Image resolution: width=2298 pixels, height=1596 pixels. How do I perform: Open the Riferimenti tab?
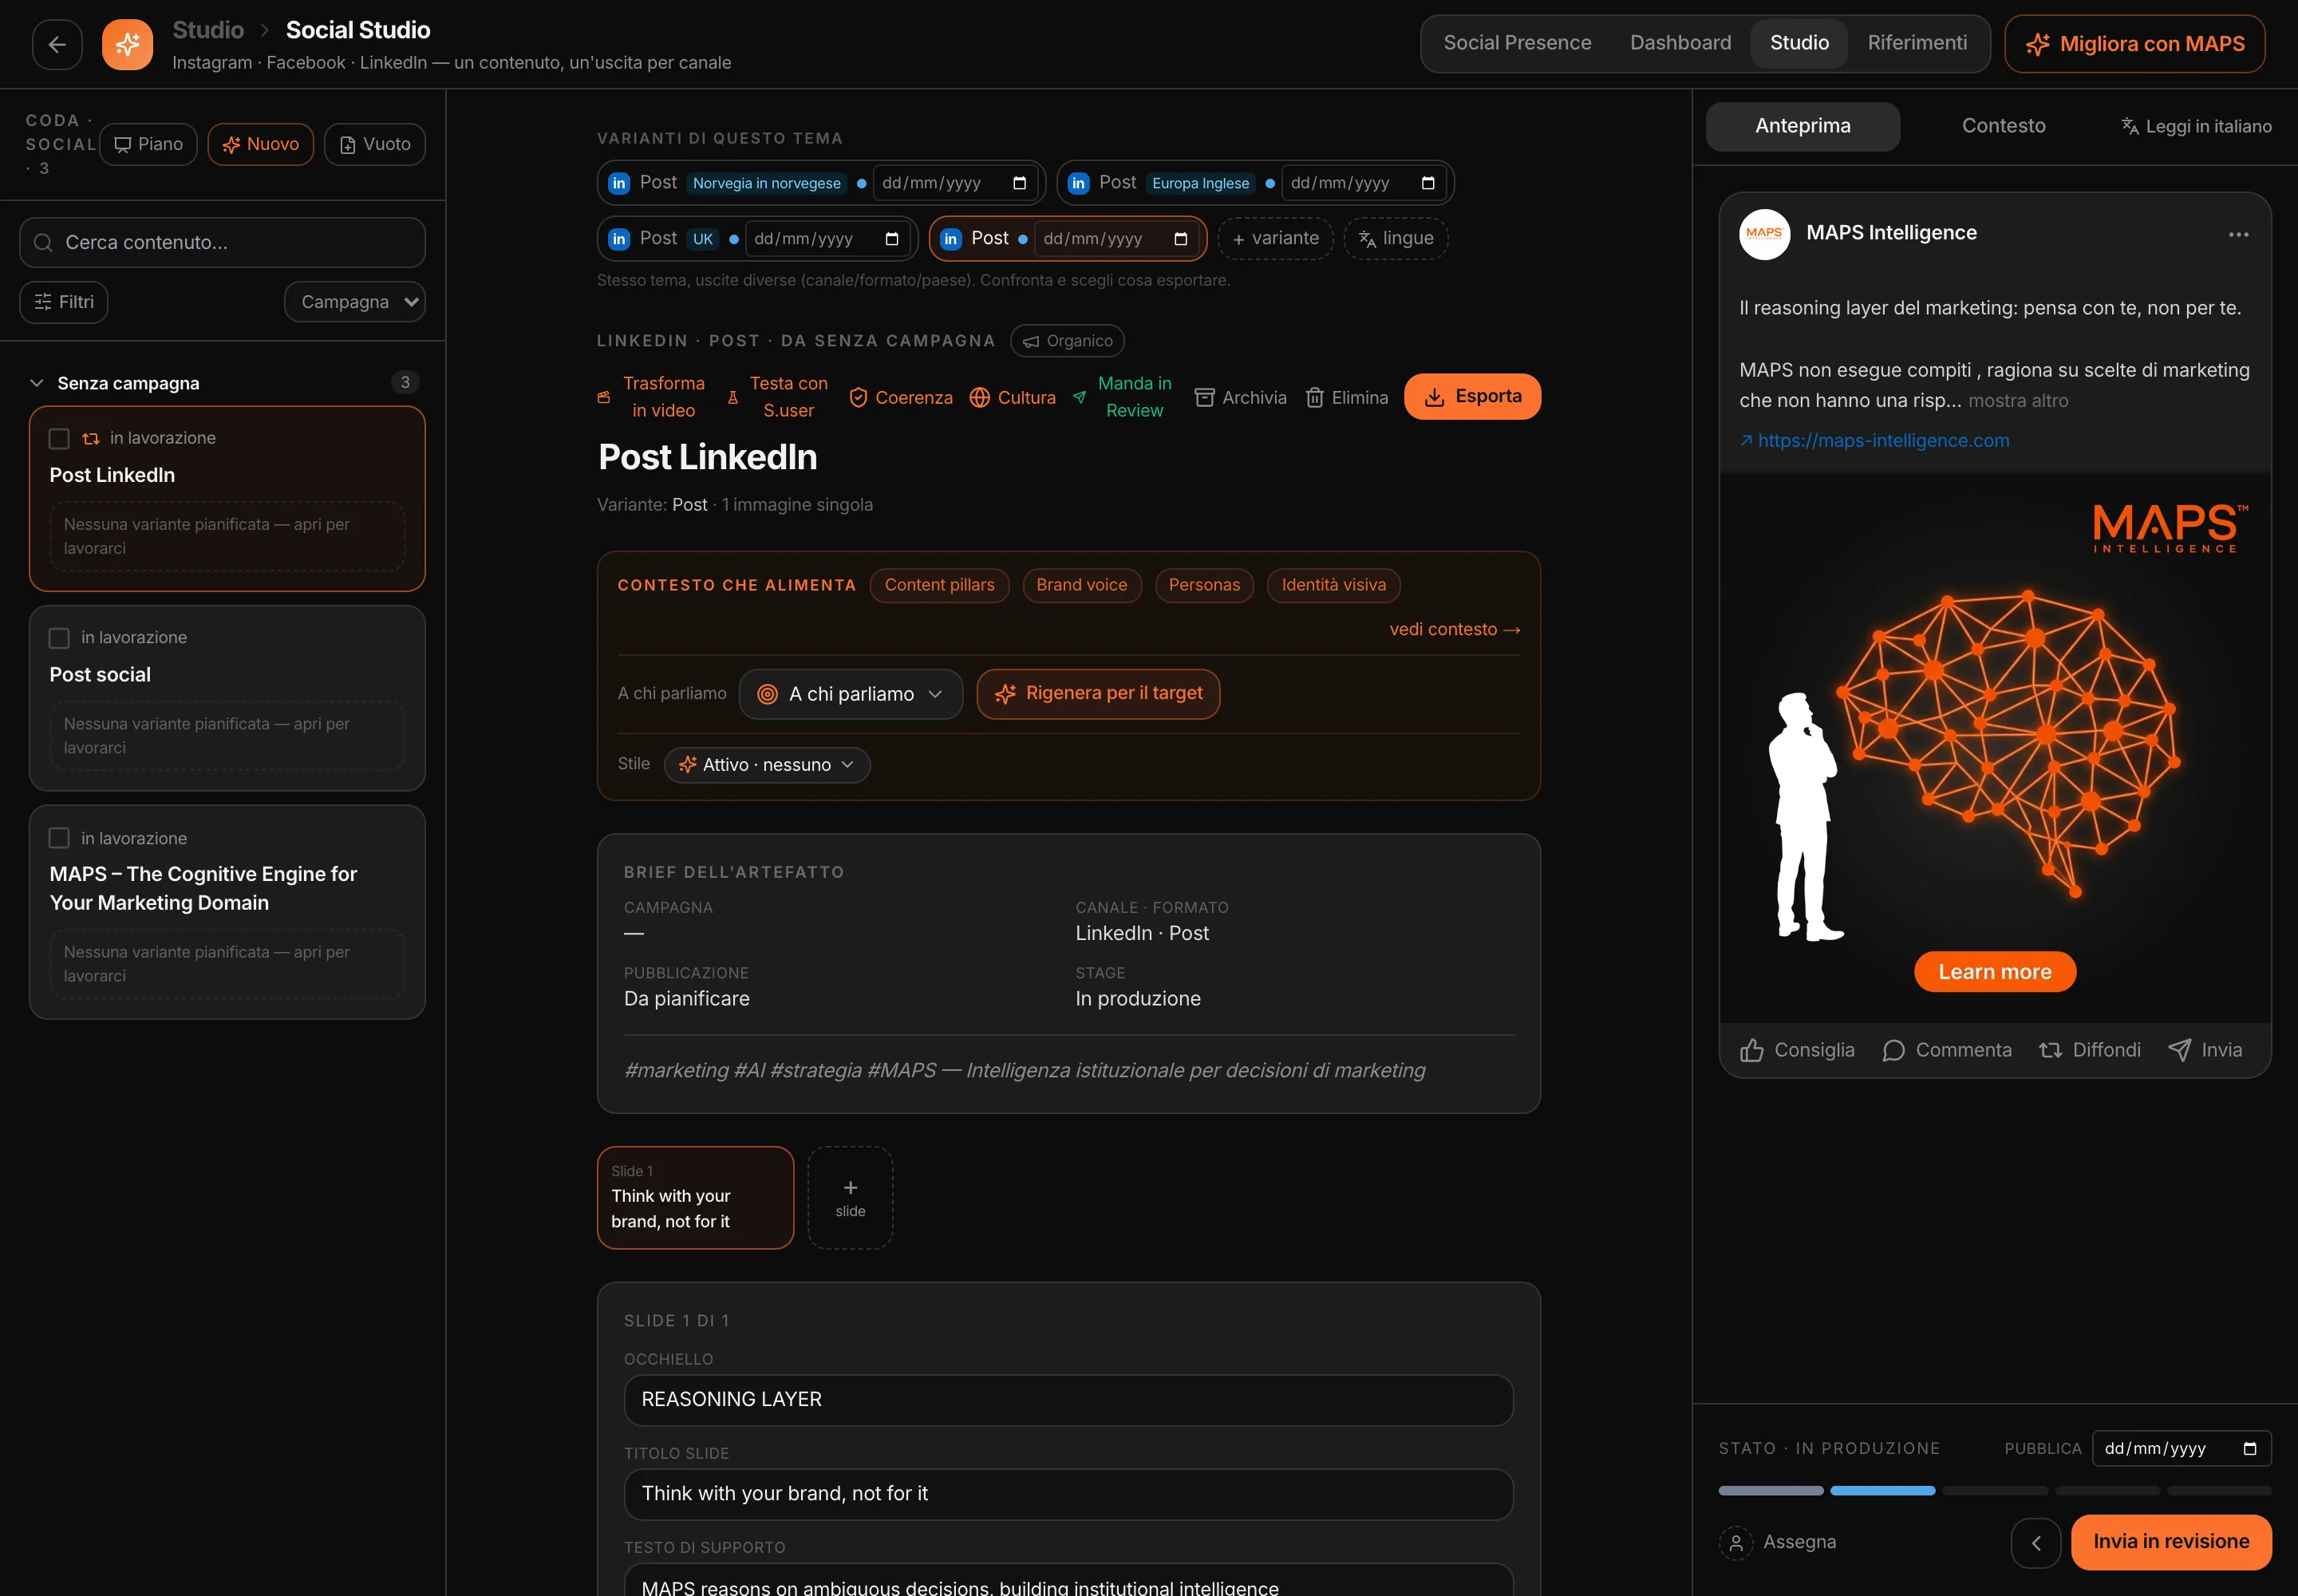[x=1917, y=43]
